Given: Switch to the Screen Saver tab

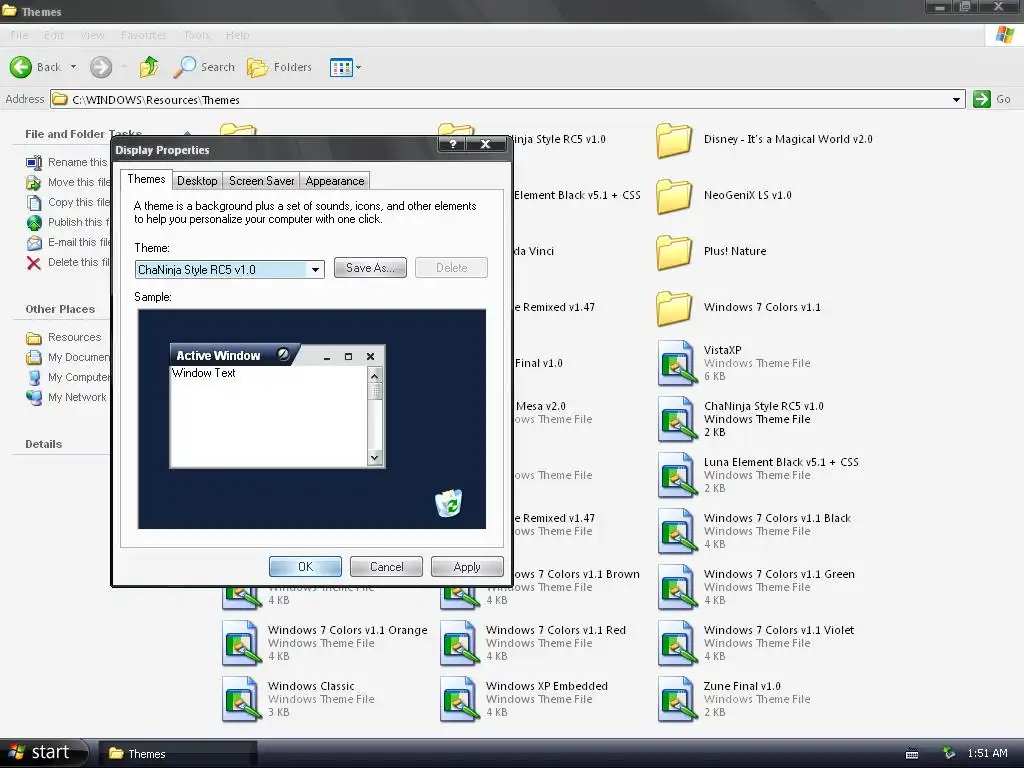Looking at the screenshot, I should click(261, 181).
